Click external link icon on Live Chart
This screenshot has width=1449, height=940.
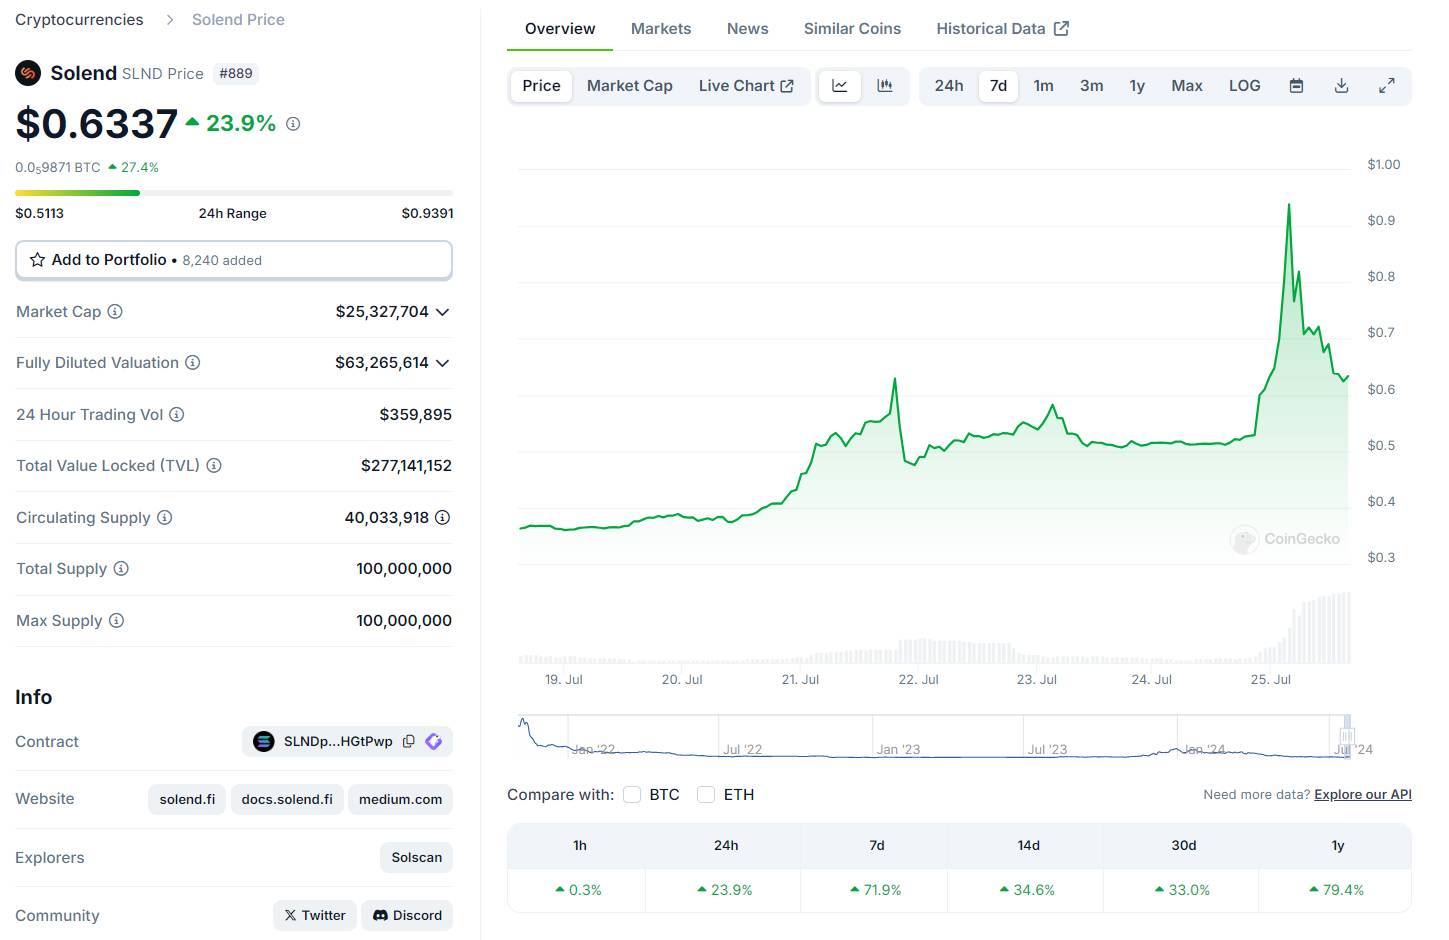point(787,86)
